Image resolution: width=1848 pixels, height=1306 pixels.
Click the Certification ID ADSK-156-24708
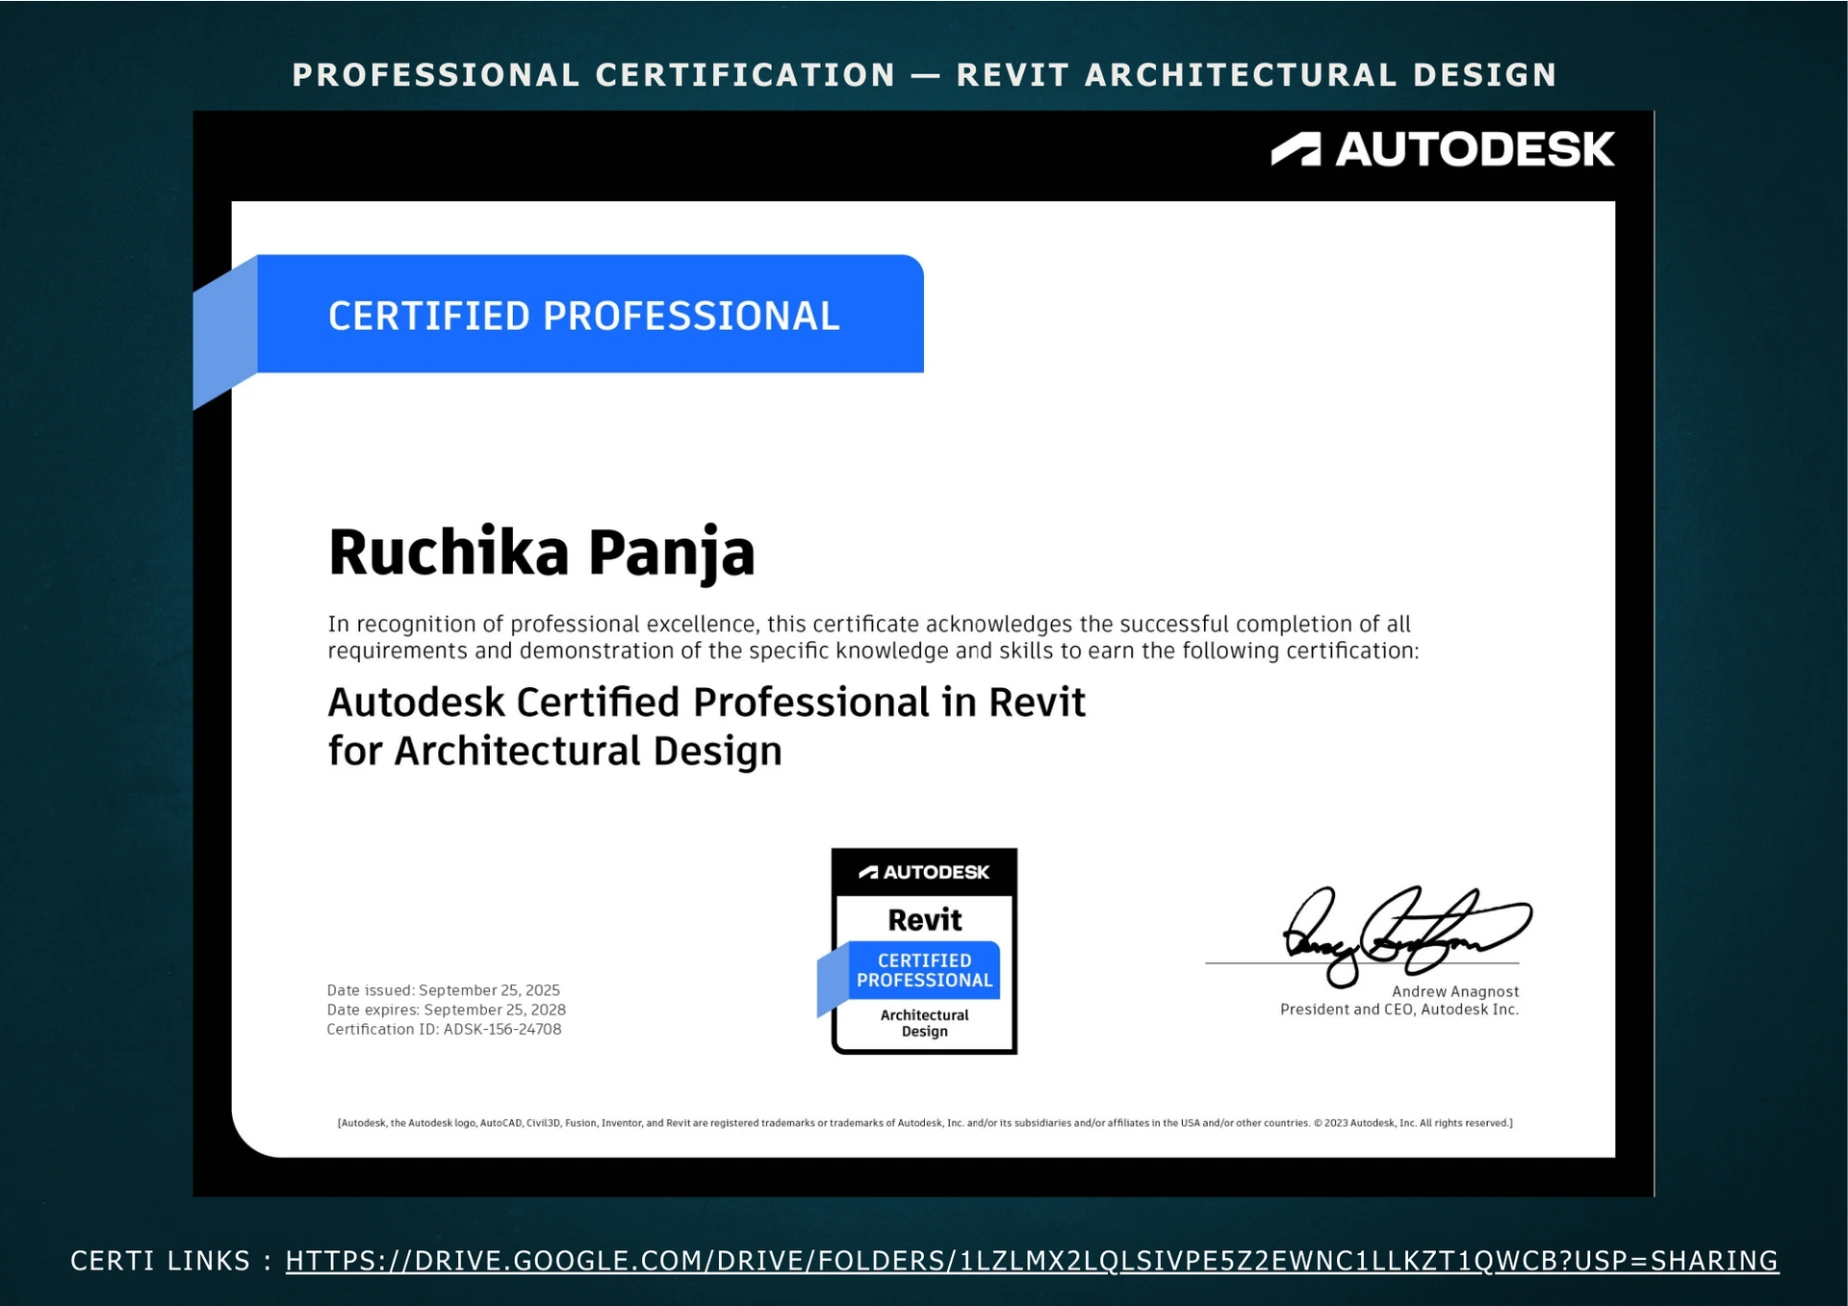(444, 1029)
